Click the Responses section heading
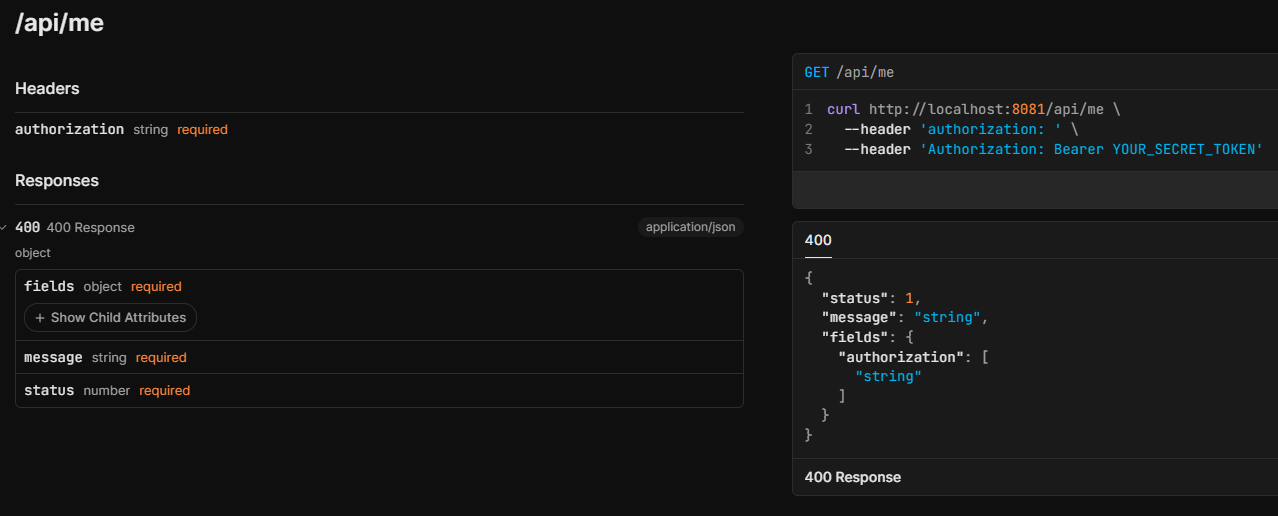 [57, 181]
